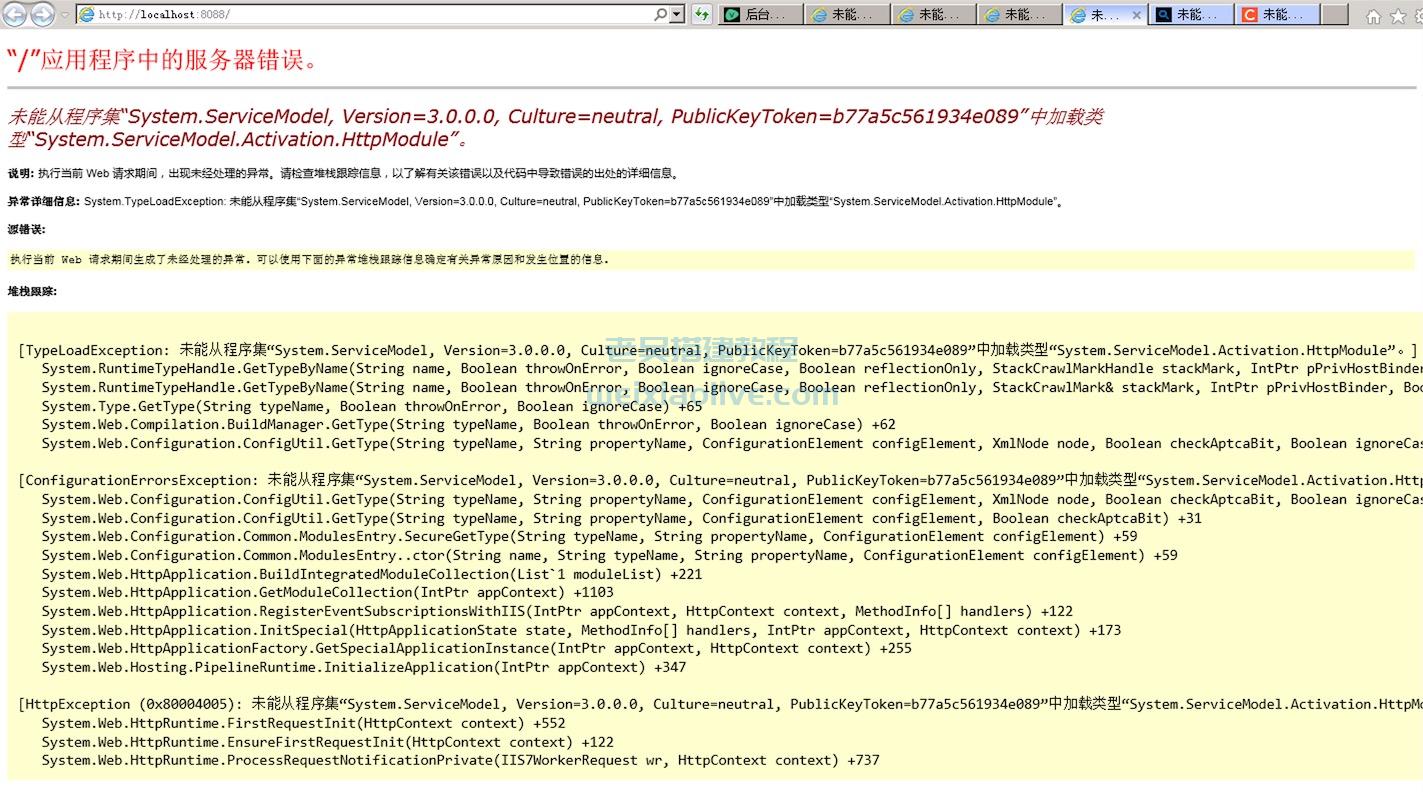Click the HttpApplication.InitSpecial +173 stack line
1423x792 pixels.
[581, 630]
